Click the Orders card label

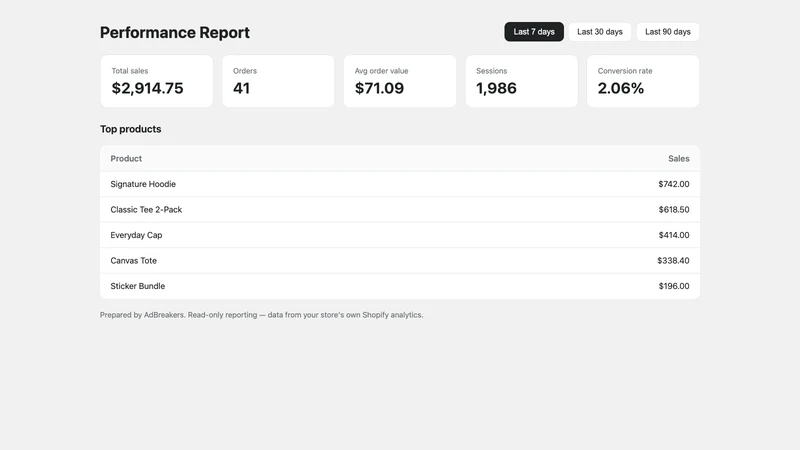point(245,71)
